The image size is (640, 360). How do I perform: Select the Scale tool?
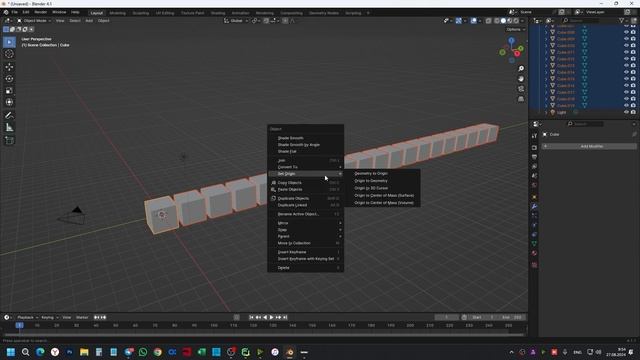9,91
